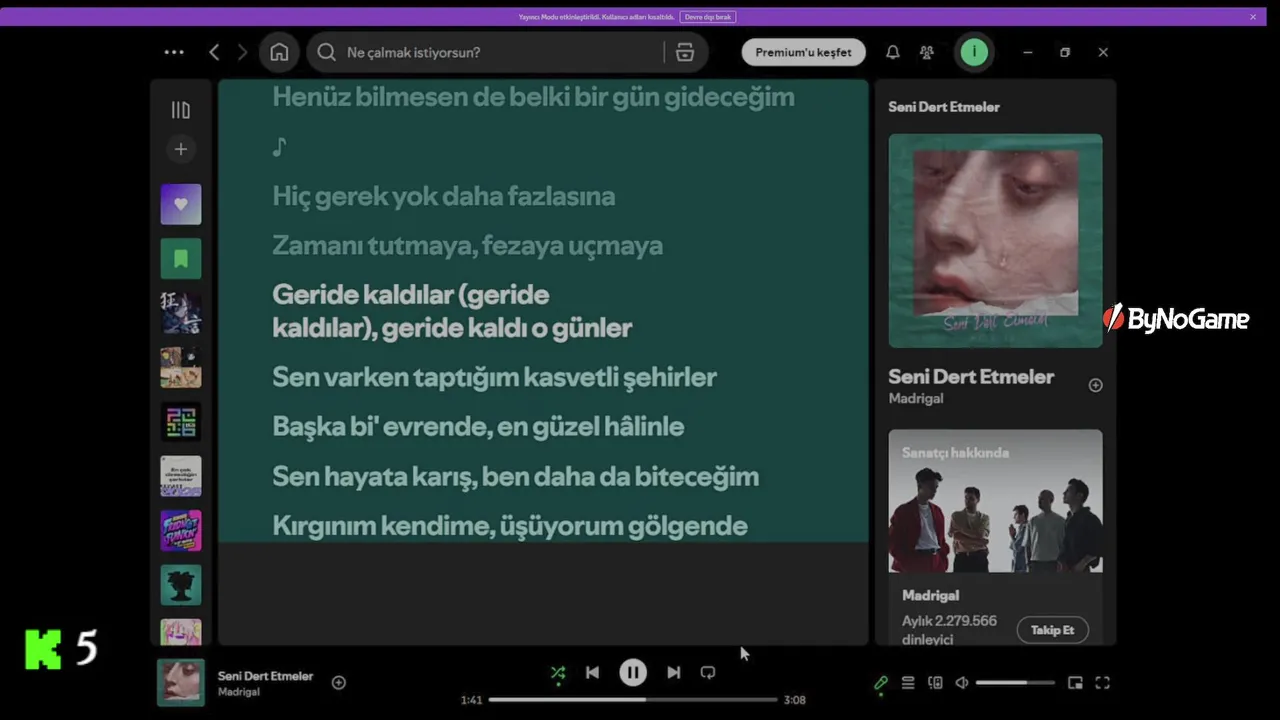This screenshot has width=1280, height=720.
Task: Jump to lyric 'Kırgınım kendime, üşüyorum gölgende'
Action: [x=510, y=525]
